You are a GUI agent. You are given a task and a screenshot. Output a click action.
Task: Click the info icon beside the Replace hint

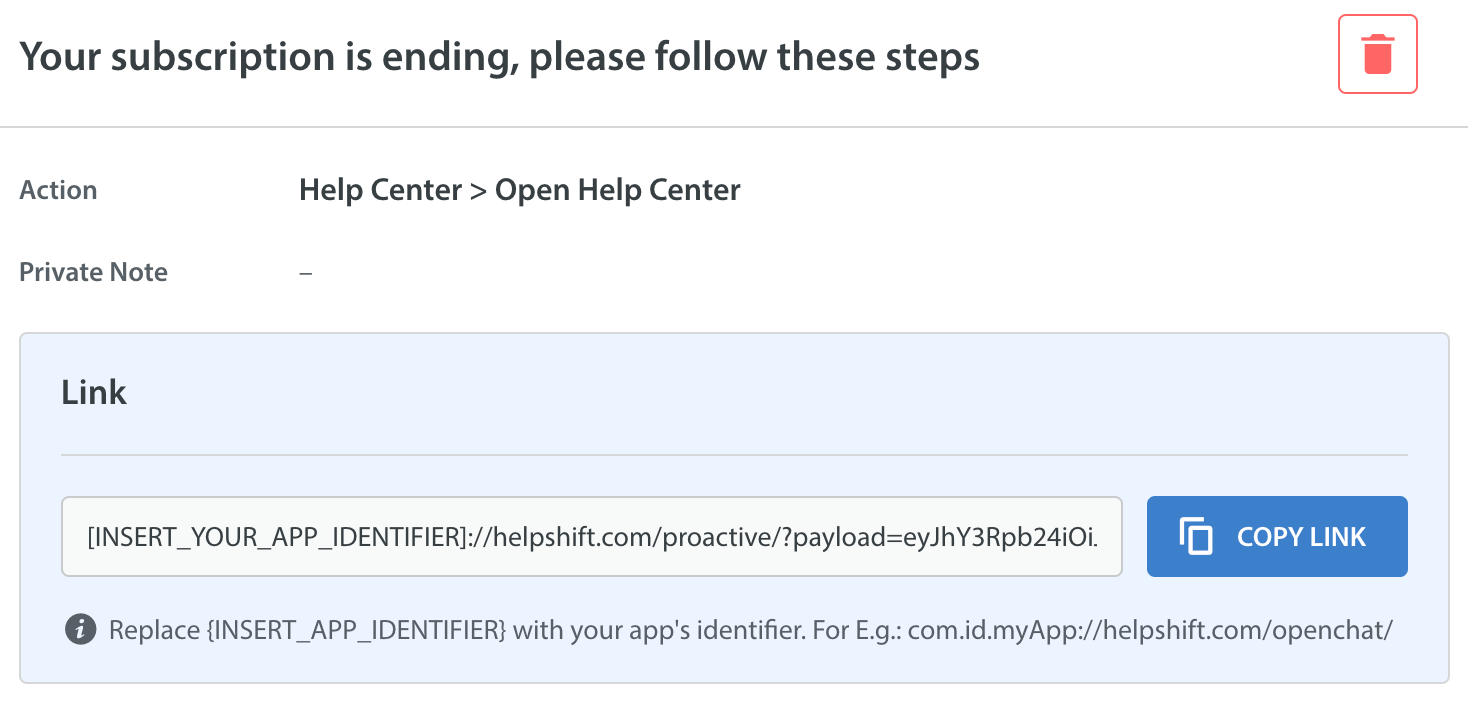click(80, 630)
